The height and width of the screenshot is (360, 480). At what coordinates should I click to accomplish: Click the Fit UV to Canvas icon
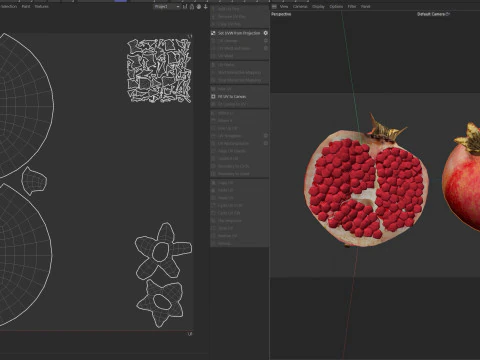click(x=213, y=96)
